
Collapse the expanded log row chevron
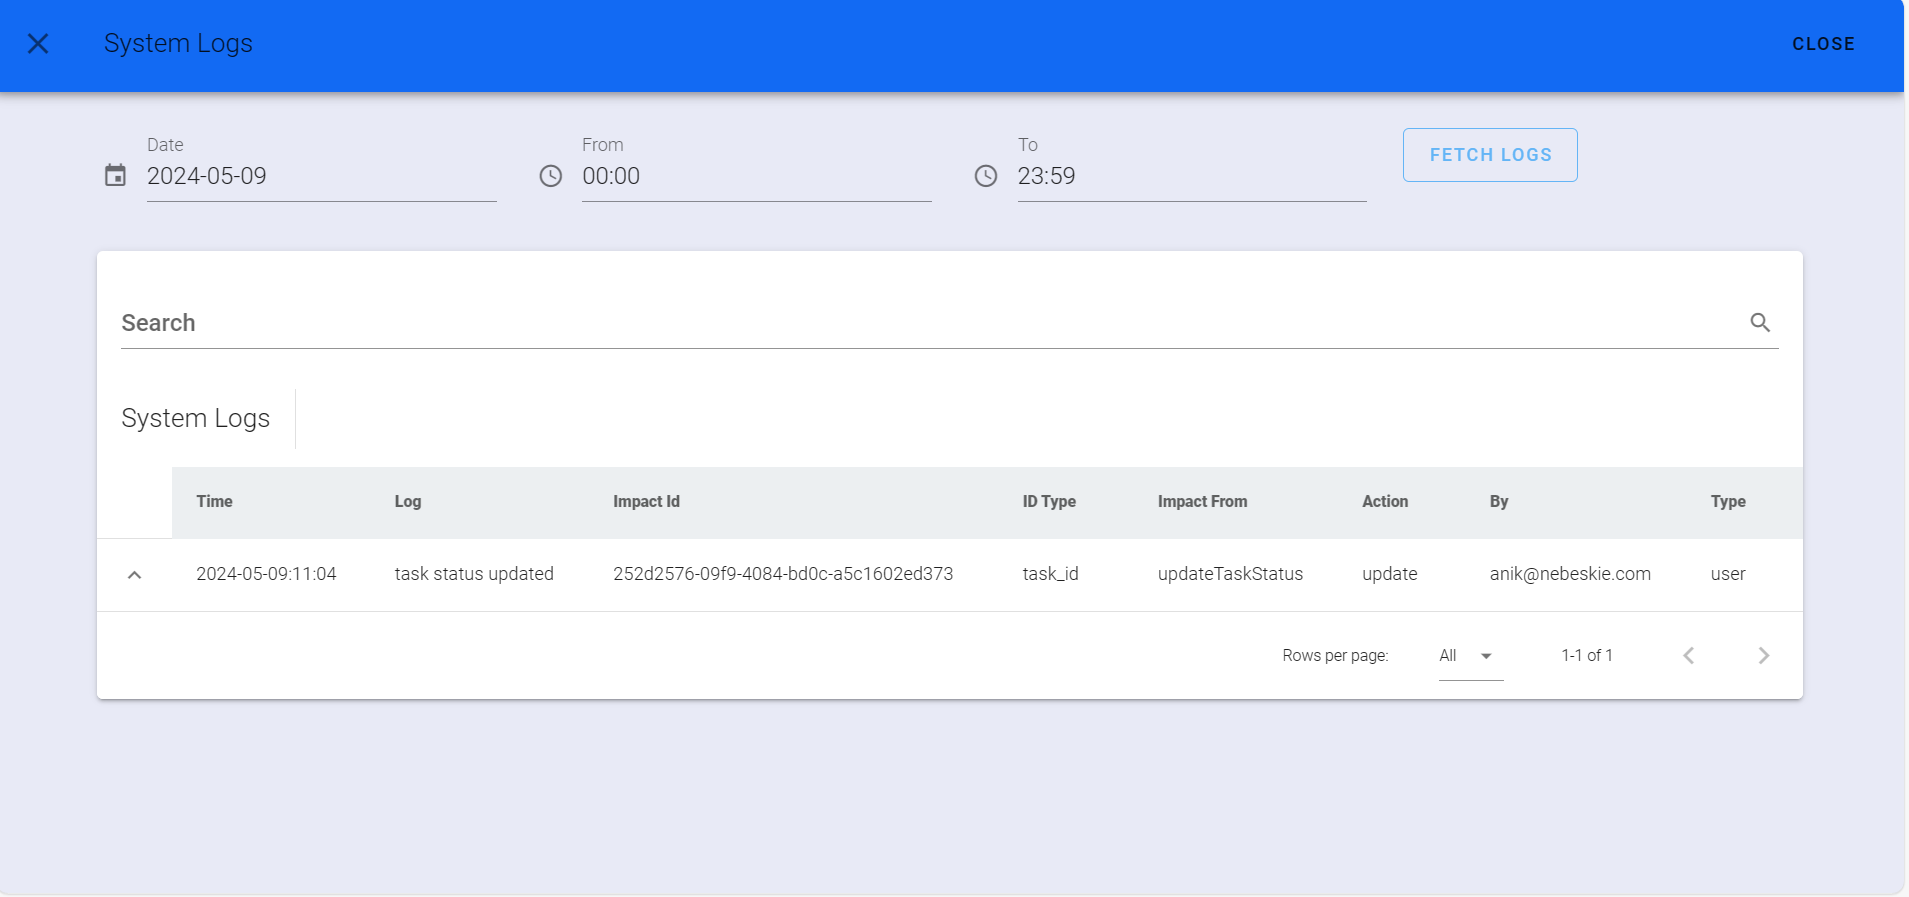[x=135, y=575]
